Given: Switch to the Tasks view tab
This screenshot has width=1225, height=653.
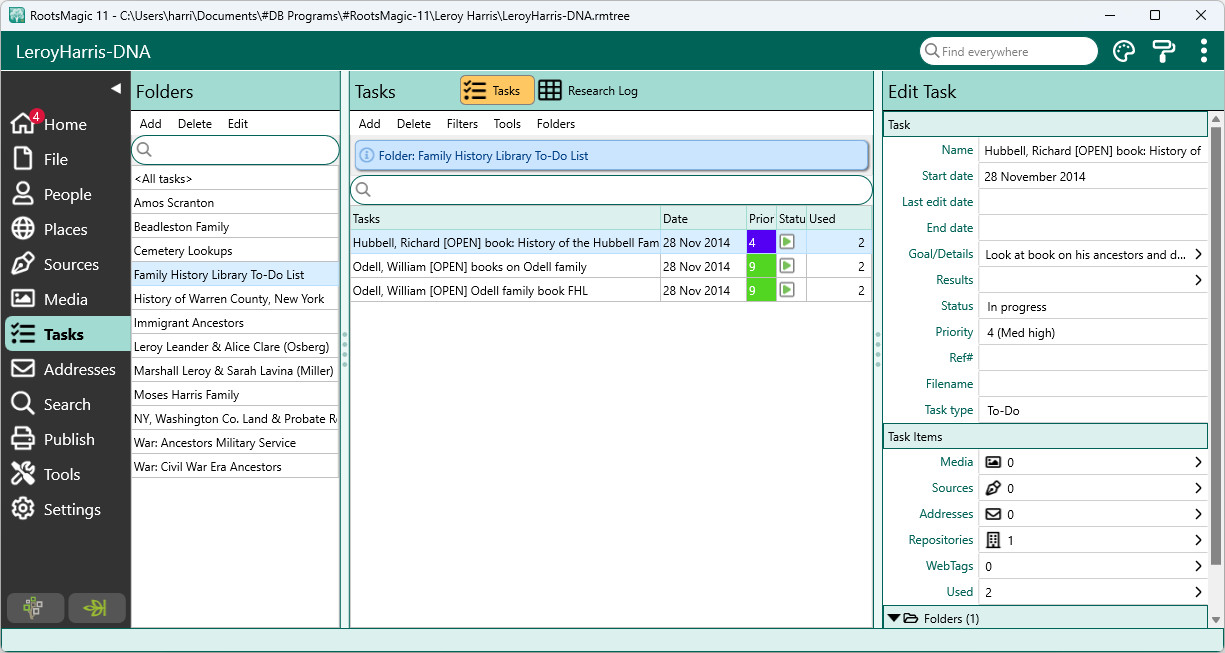Looking at the screenshot, I should 497,90.
